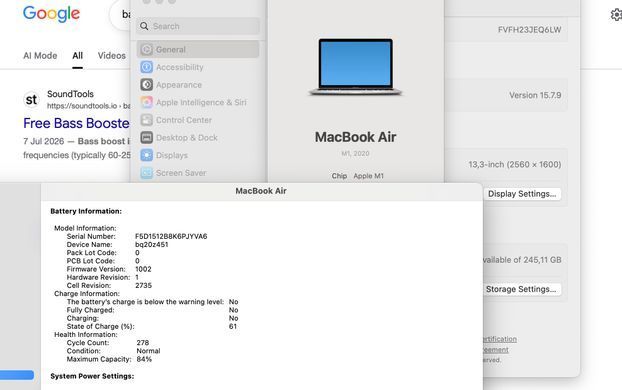Image resolution: width=622 pixels, height=390 pixels.
Task: Click the Desktop & Dock icon
Action: click(146, 138)
